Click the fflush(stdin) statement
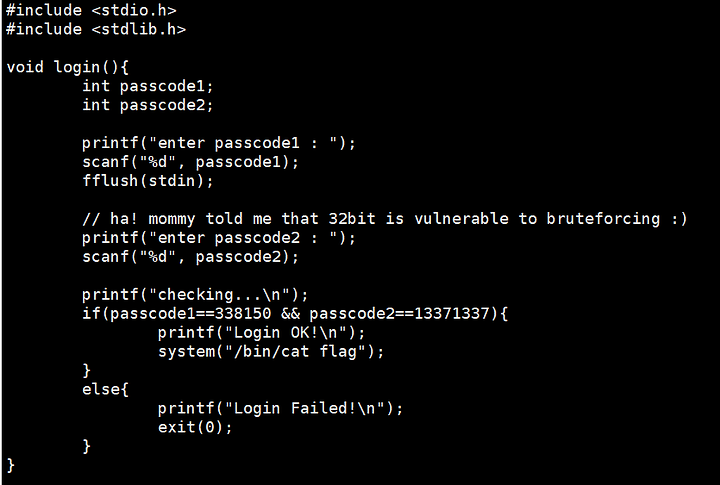Image resolution: width=720 pixels, height=485 pixels. click(147, 181)
